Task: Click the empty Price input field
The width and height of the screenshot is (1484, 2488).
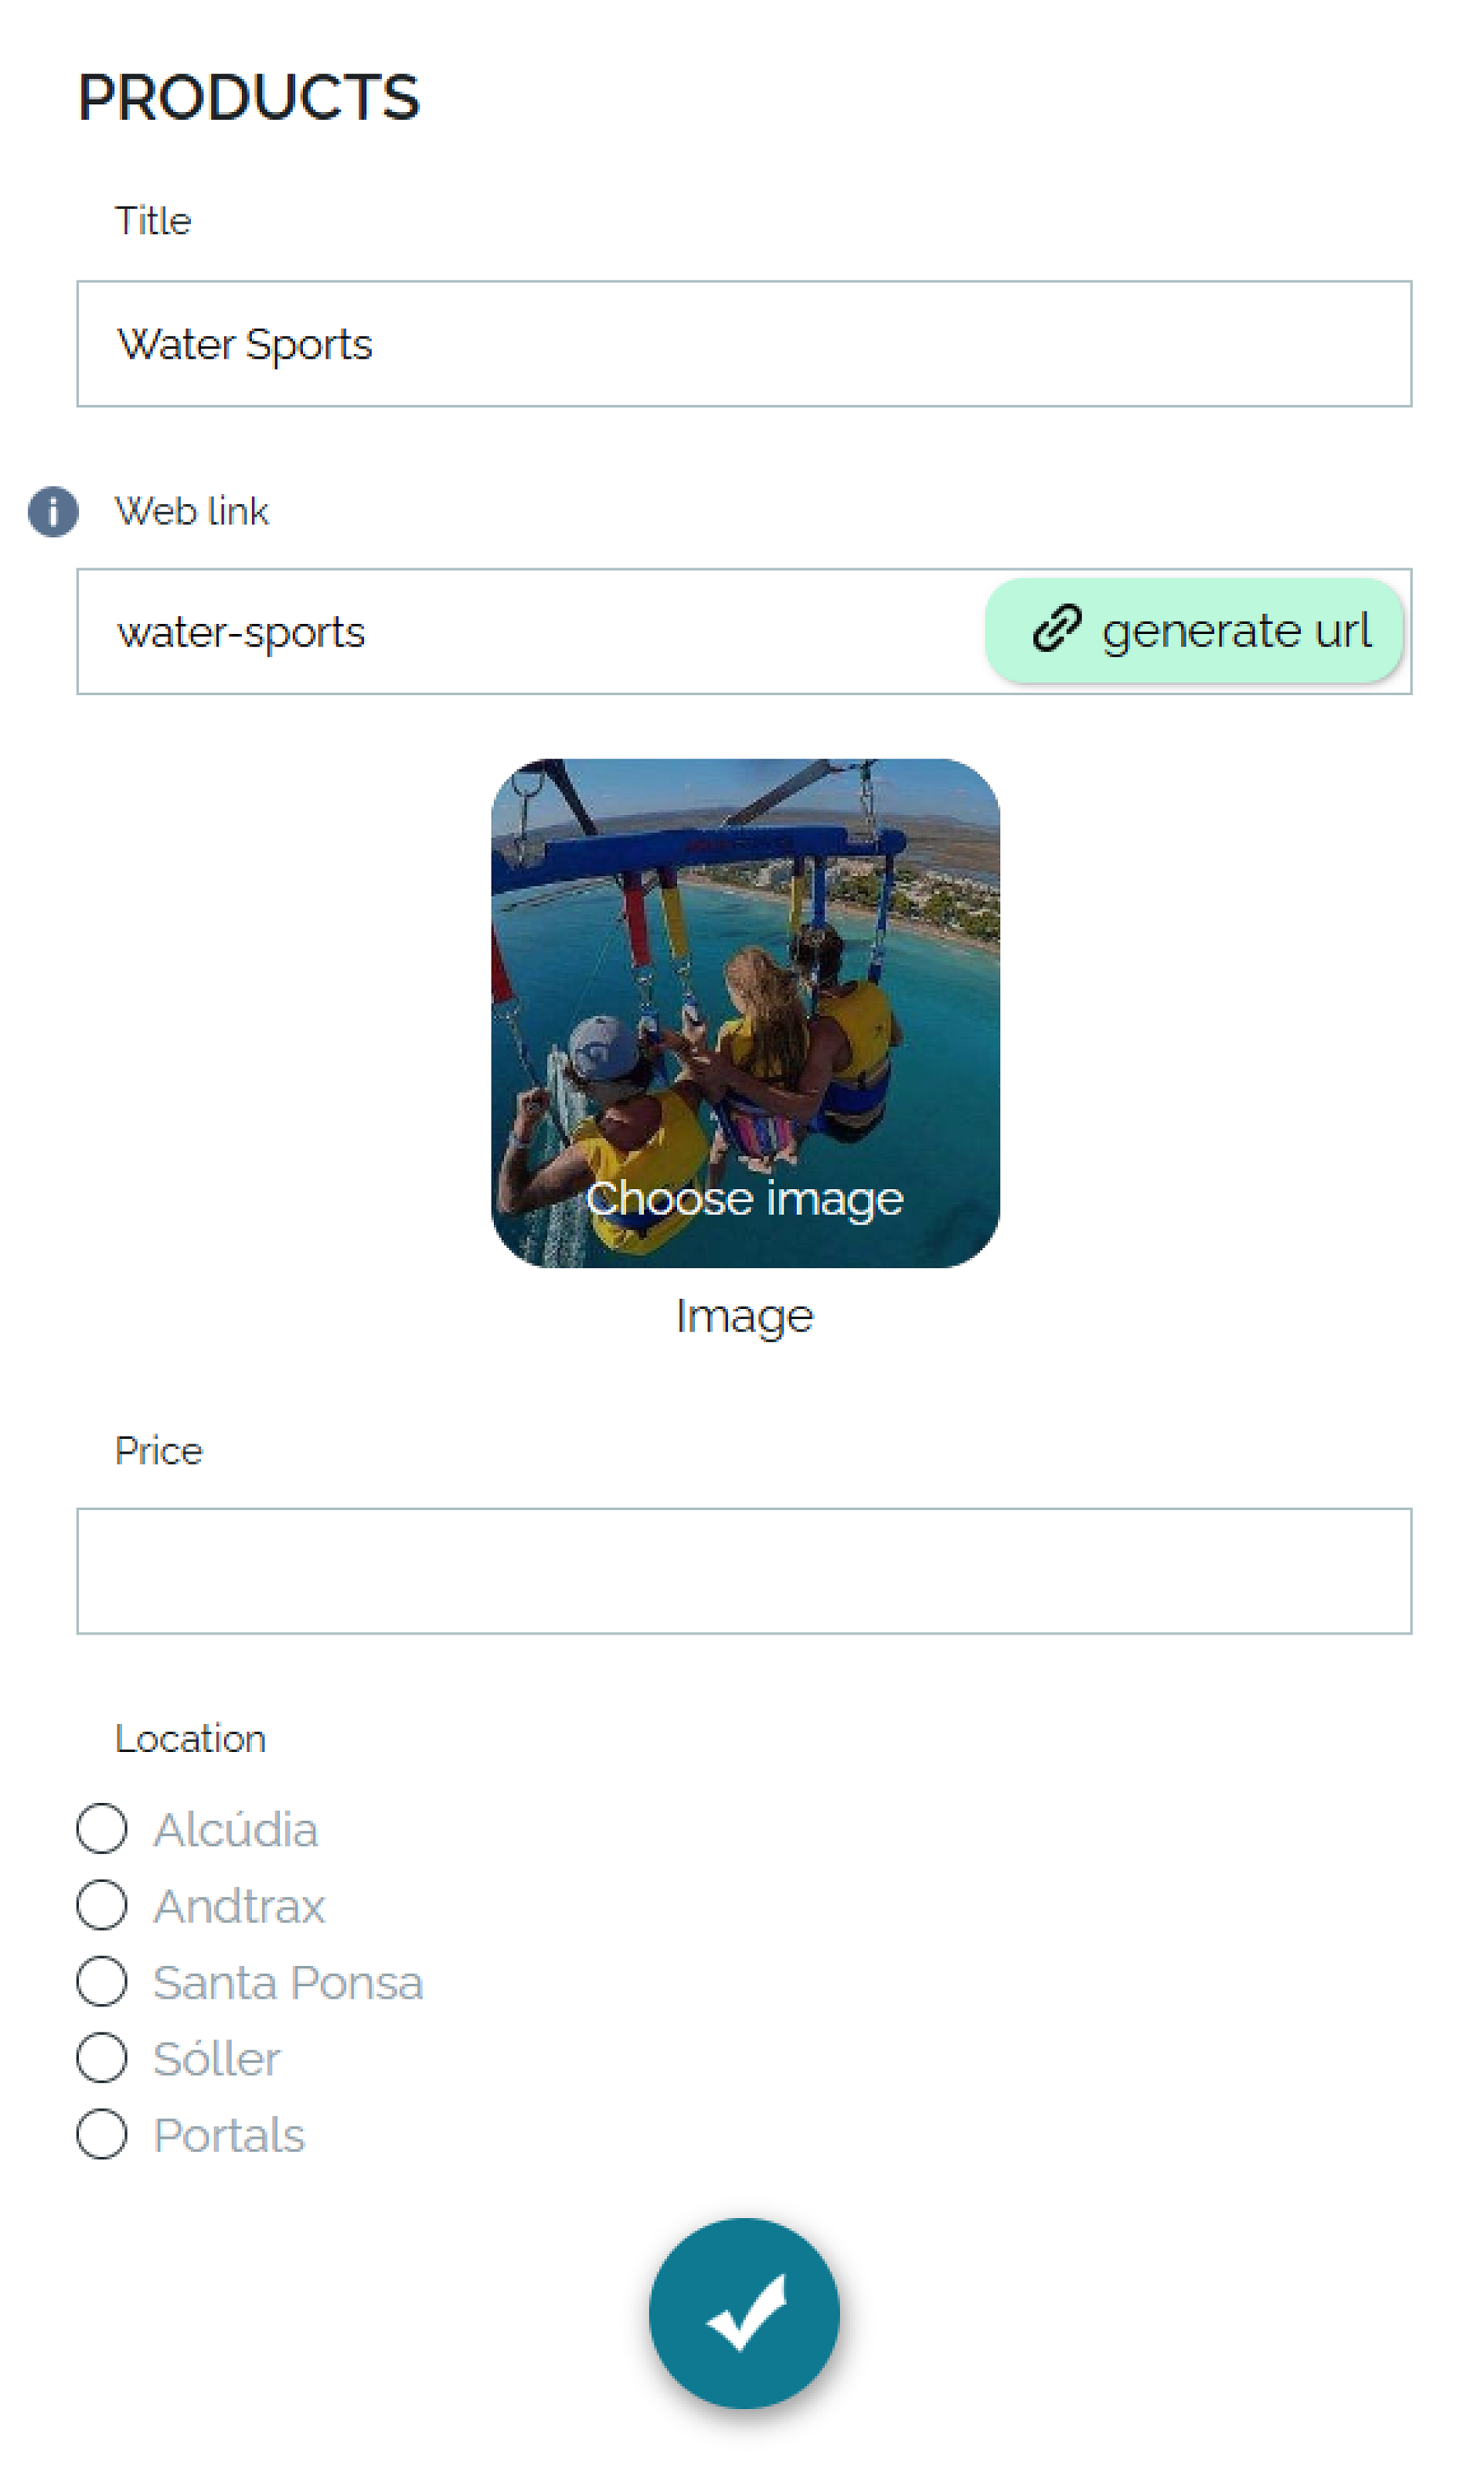Action: coord(744,1571)
